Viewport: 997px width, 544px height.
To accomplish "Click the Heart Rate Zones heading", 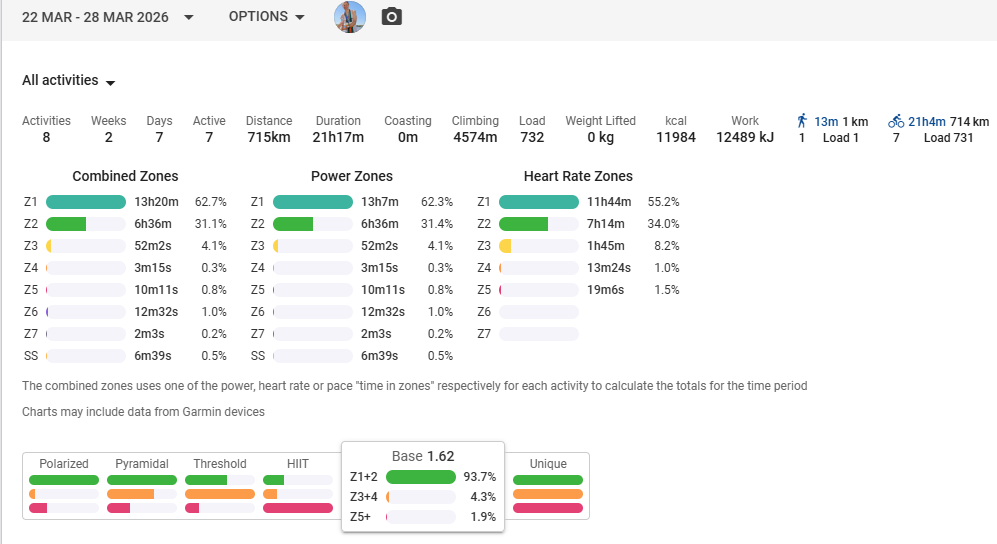I will point(578,177).
